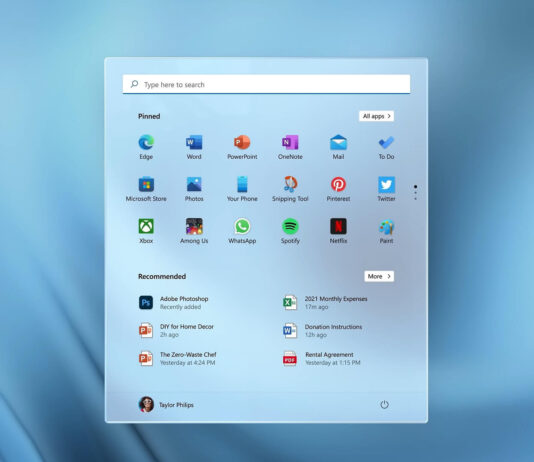534x462 pixels.
Task: Click the Type here to search box
Action: pos(266,84)
